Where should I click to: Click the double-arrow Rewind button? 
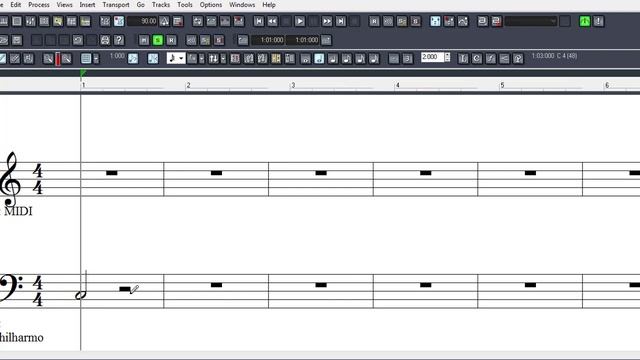pyautogui.click(x=272, y=21)
